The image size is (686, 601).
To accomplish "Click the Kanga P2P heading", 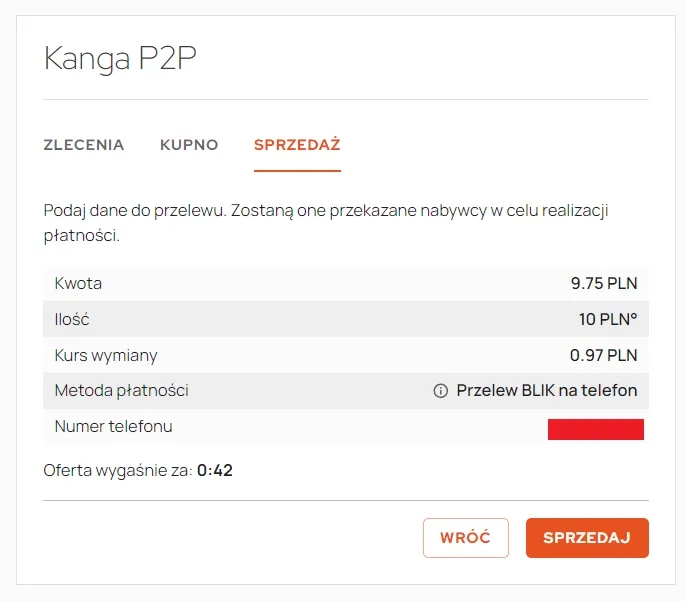I will [120, 58].
